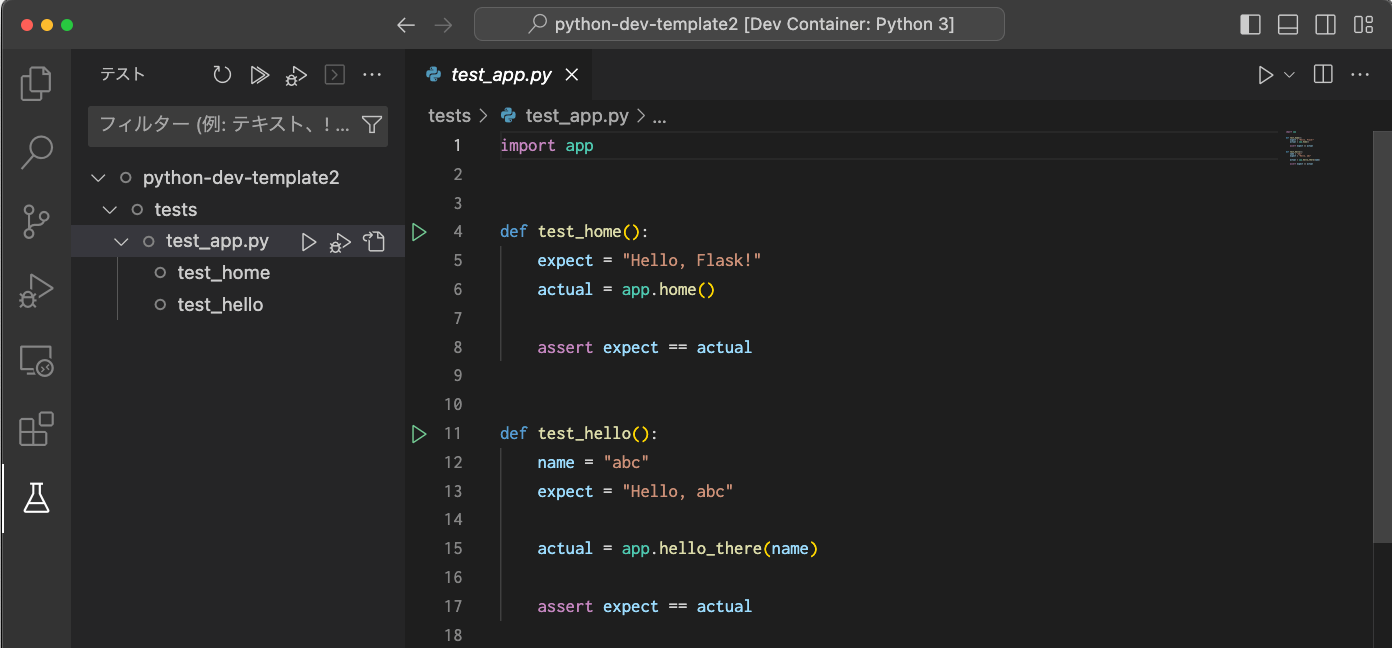Select test_hello in test tree
This screenshot has height=648, width=1392.
220,305
